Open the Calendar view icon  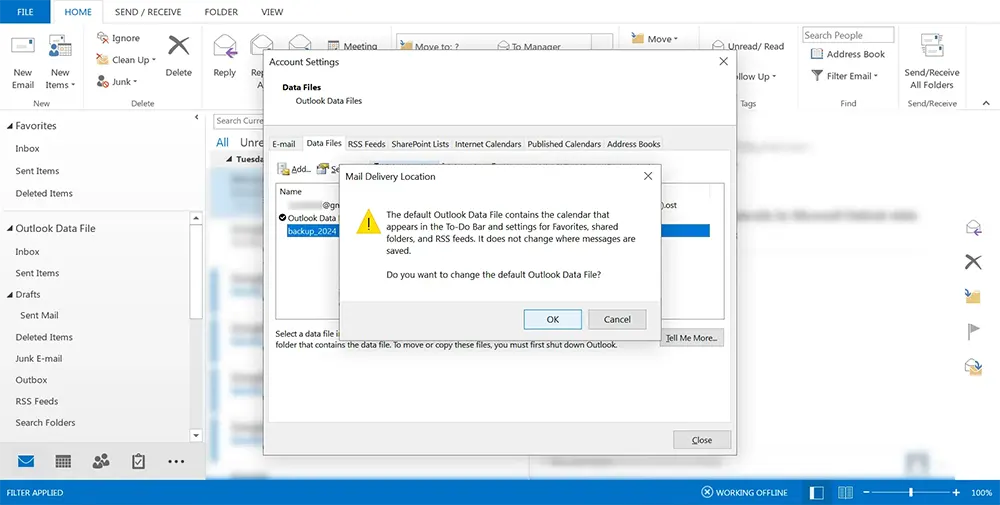tap(63, 461)
